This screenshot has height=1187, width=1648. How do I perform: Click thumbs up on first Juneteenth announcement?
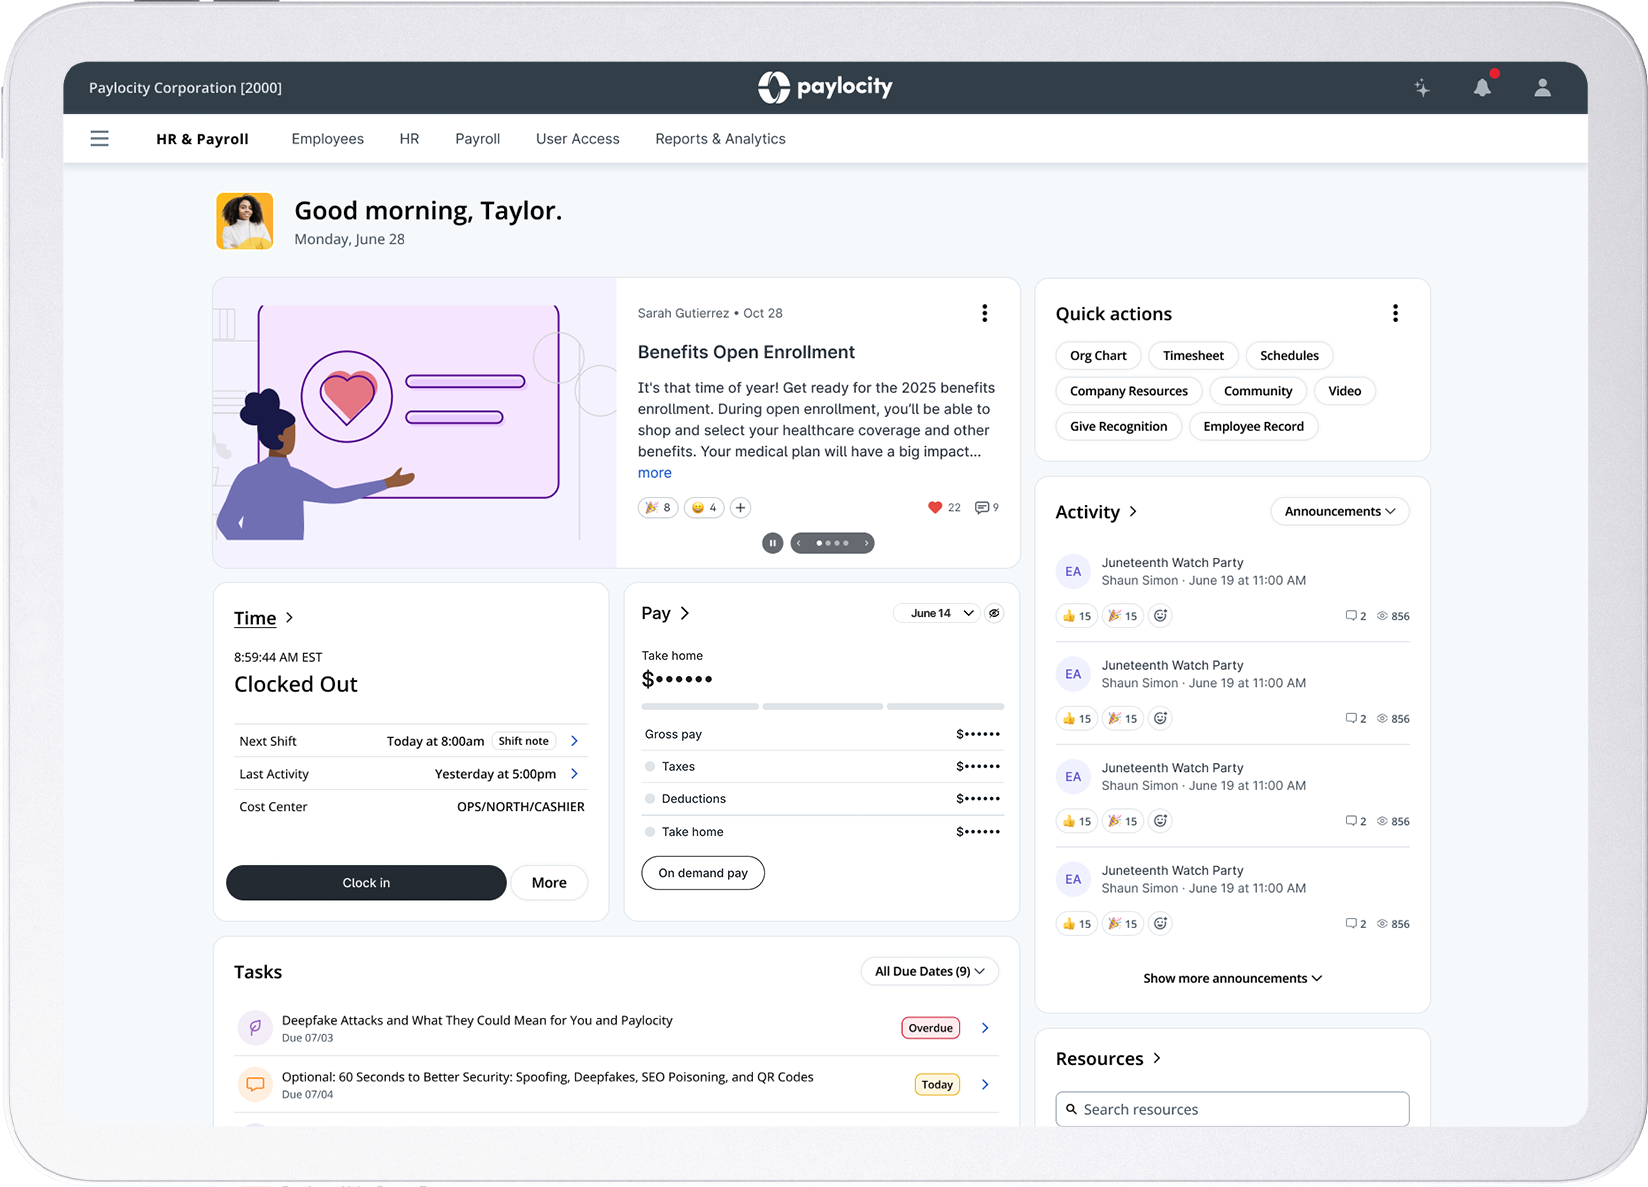coord(1077,616)
